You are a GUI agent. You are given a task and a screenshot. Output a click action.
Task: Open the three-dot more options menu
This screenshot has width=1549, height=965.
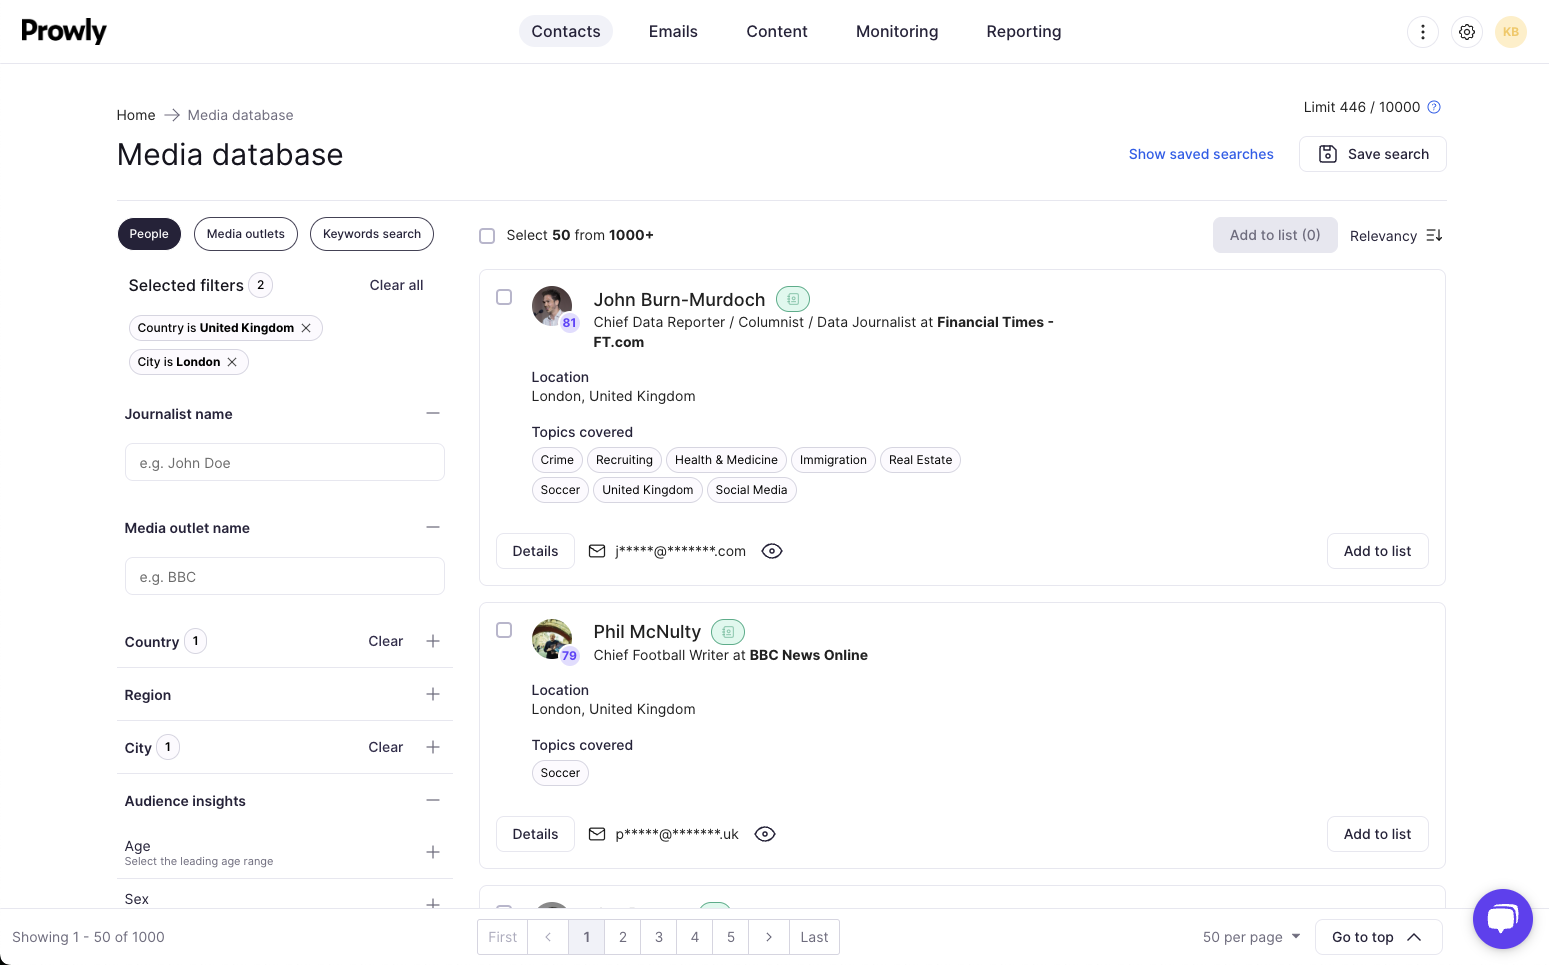click(x=1422, y=32)
